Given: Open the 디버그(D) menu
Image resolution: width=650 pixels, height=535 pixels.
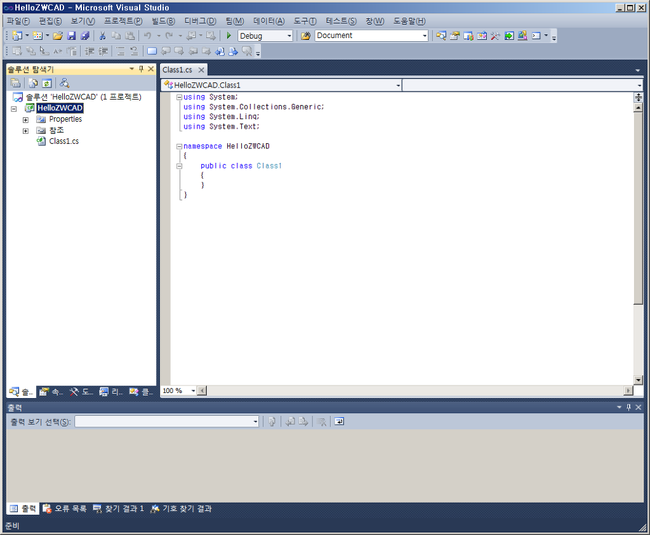Looking at the screenshot, I should 200,21.
